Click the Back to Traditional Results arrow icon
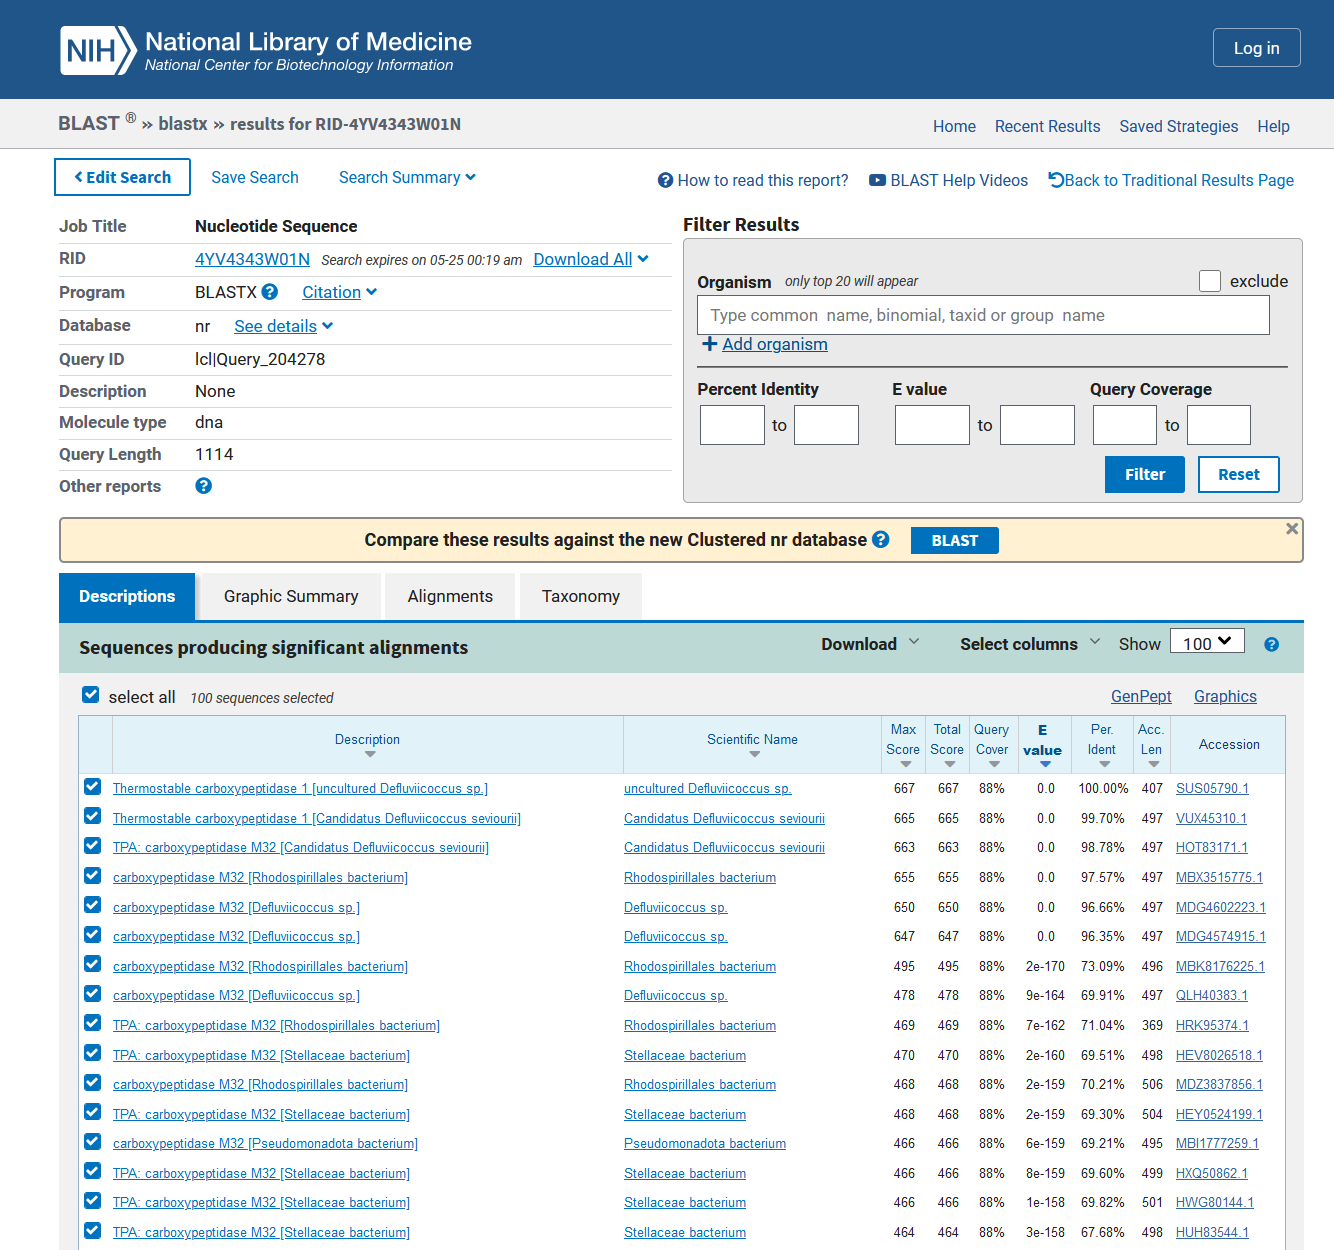 click(x=1056, y=180)
